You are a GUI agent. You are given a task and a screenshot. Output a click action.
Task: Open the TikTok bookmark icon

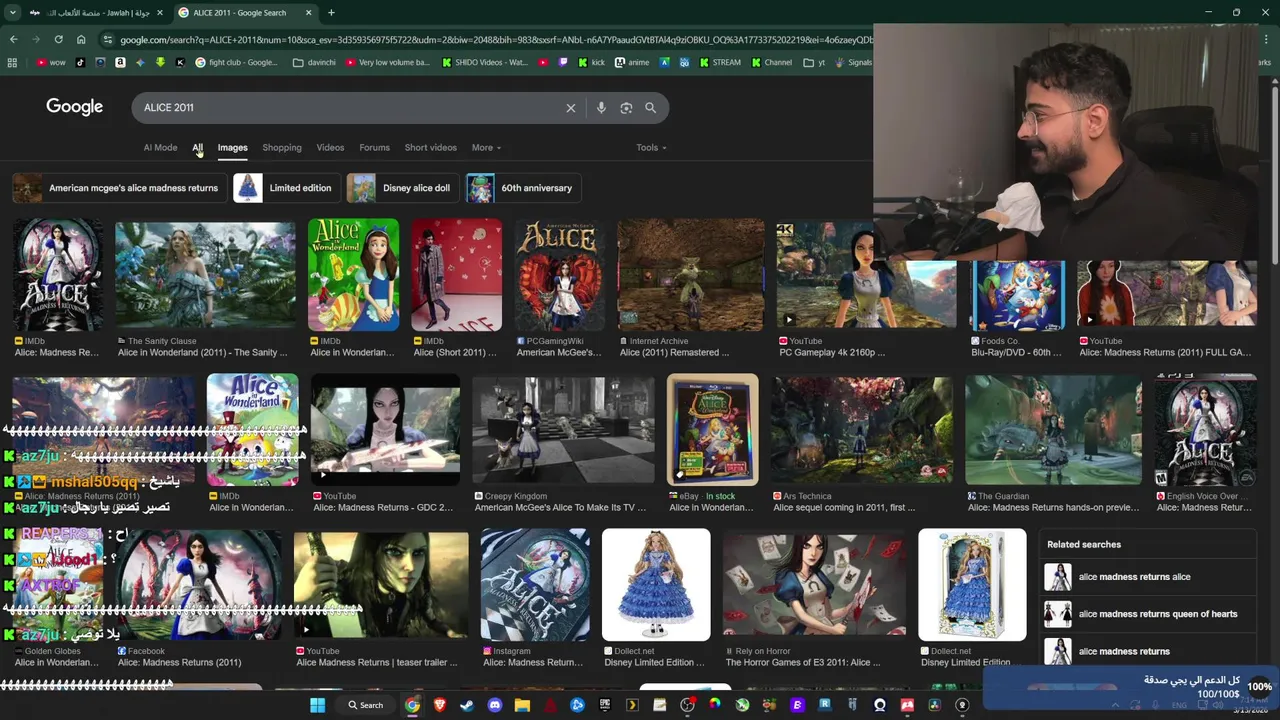[x=81, y=62]
